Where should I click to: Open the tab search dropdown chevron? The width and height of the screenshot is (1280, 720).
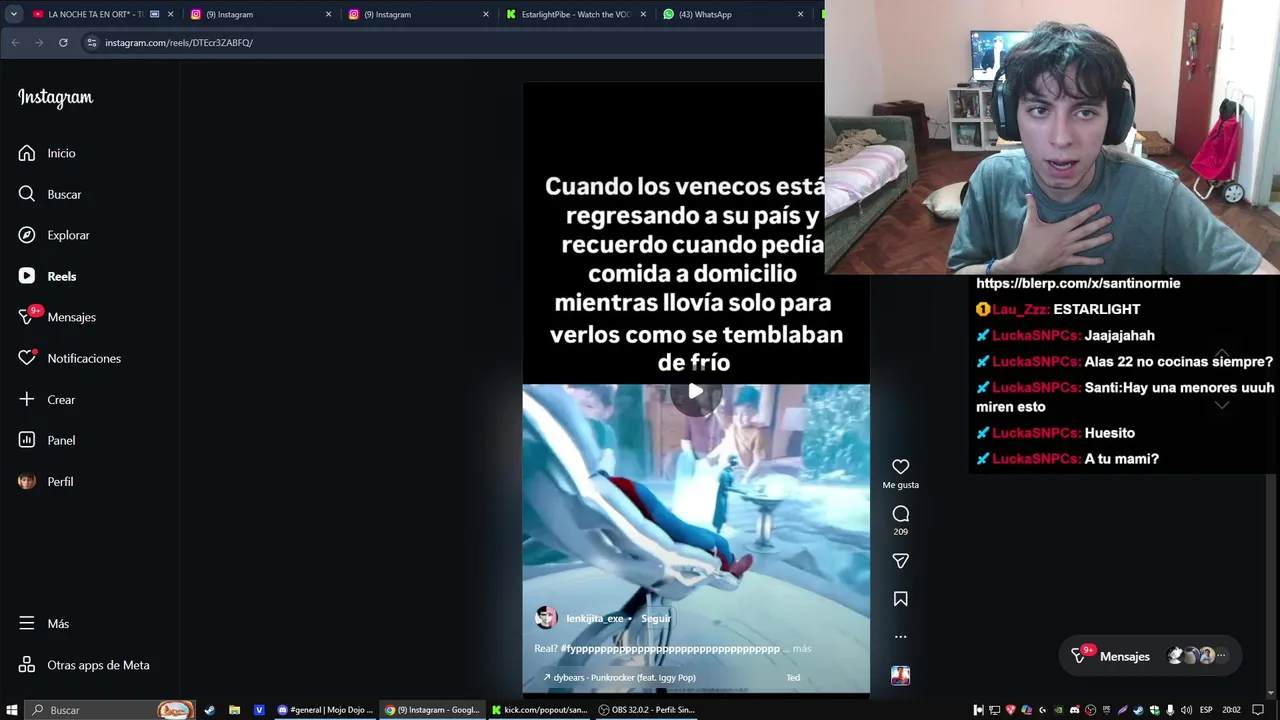13,14
